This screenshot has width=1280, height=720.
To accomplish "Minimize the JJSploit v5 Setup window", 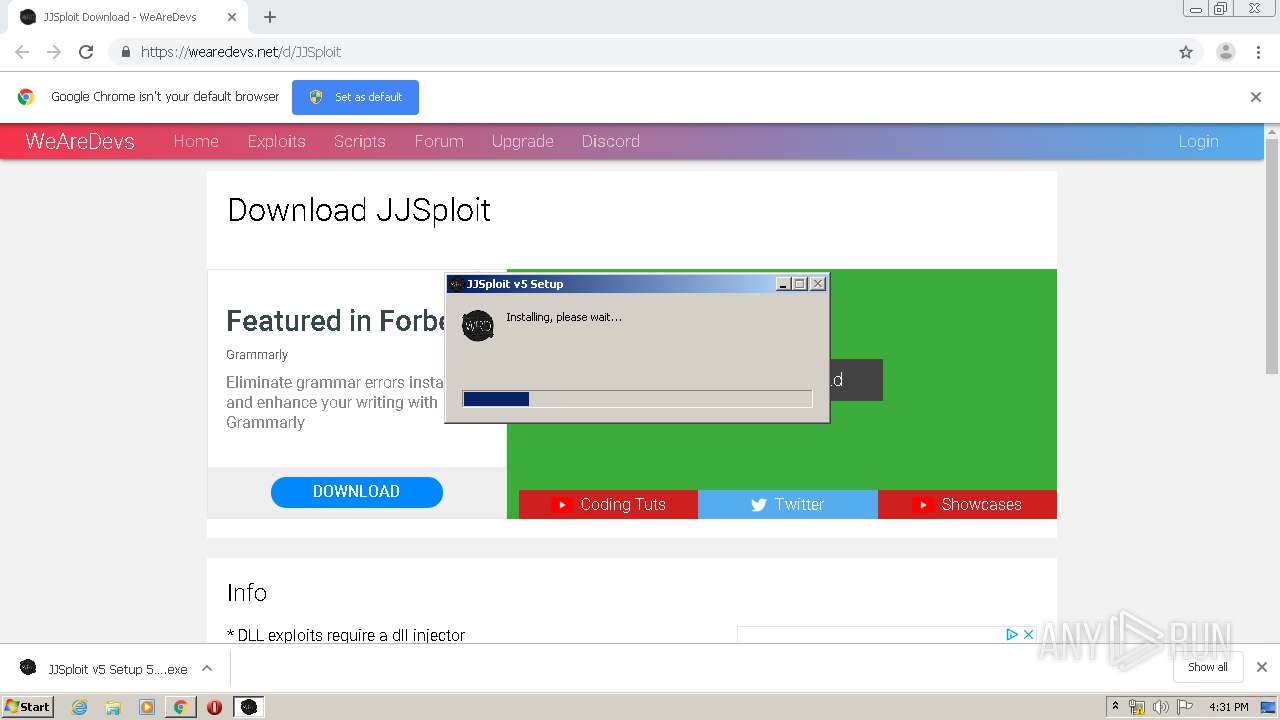I will click(x=784, y=284).
